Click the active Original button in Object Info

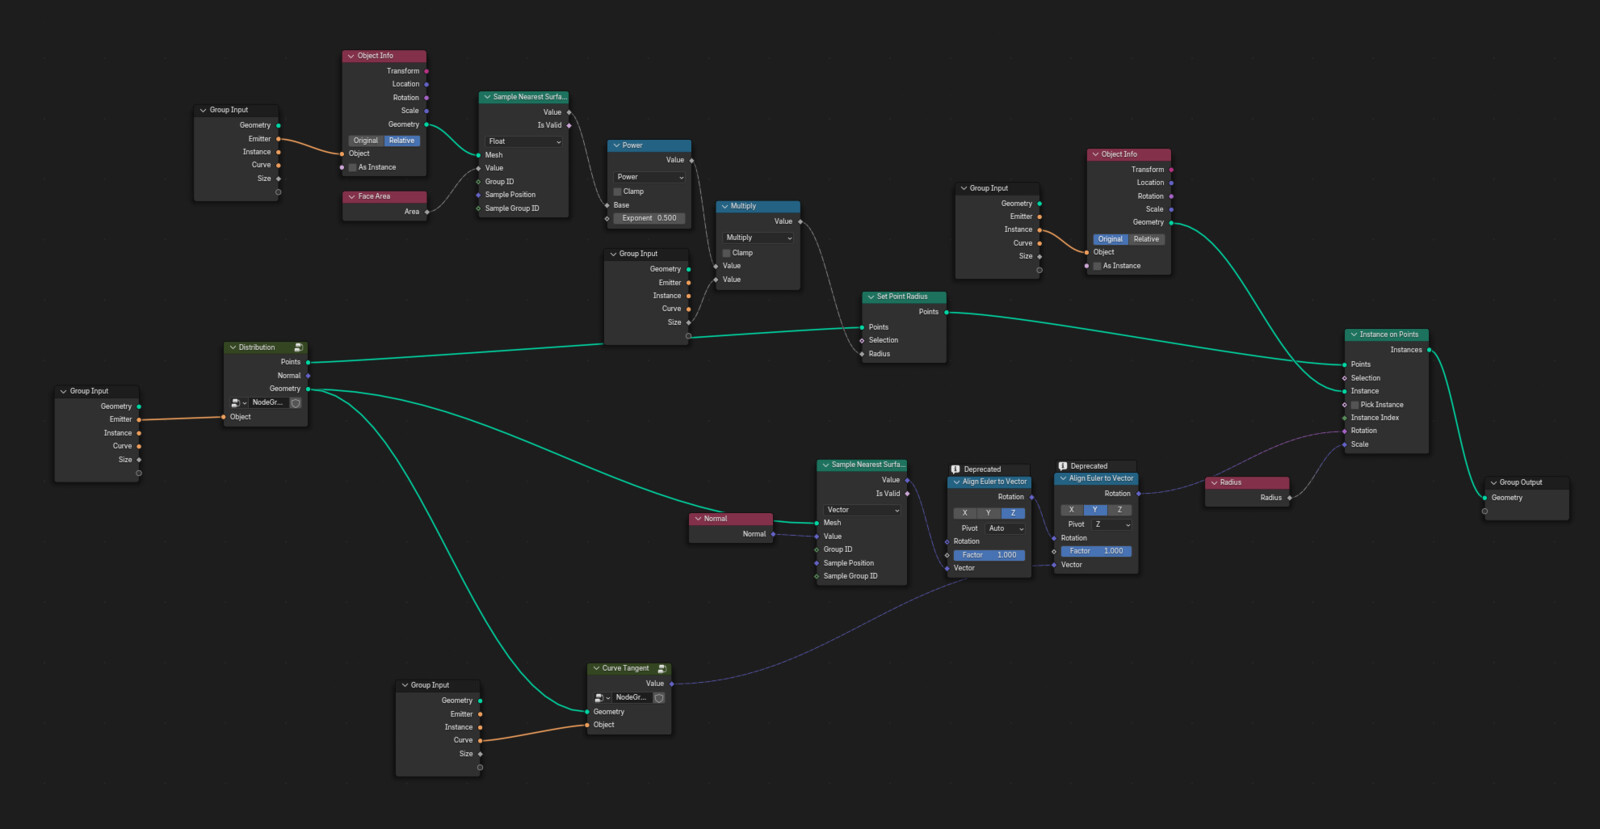1110,240
